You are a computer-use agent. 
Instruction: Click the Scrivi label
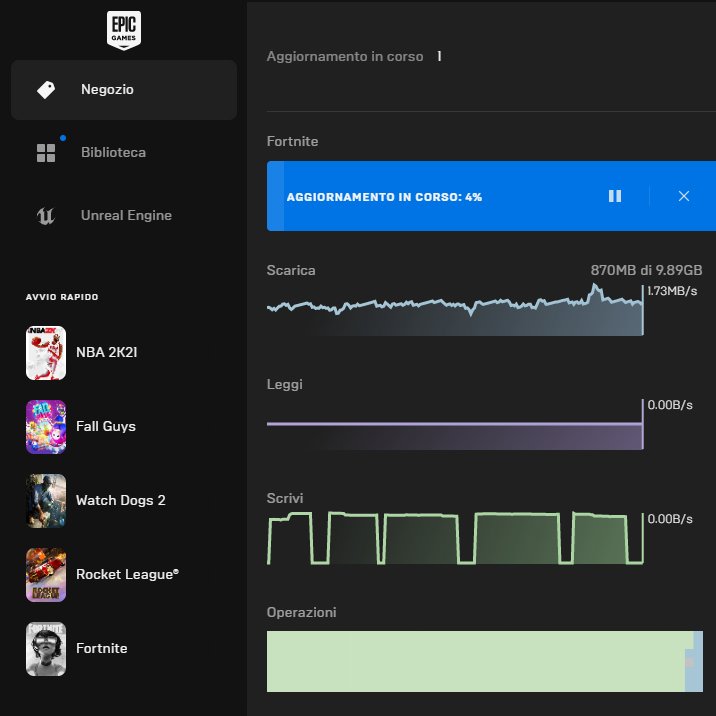tap(285, 498)
